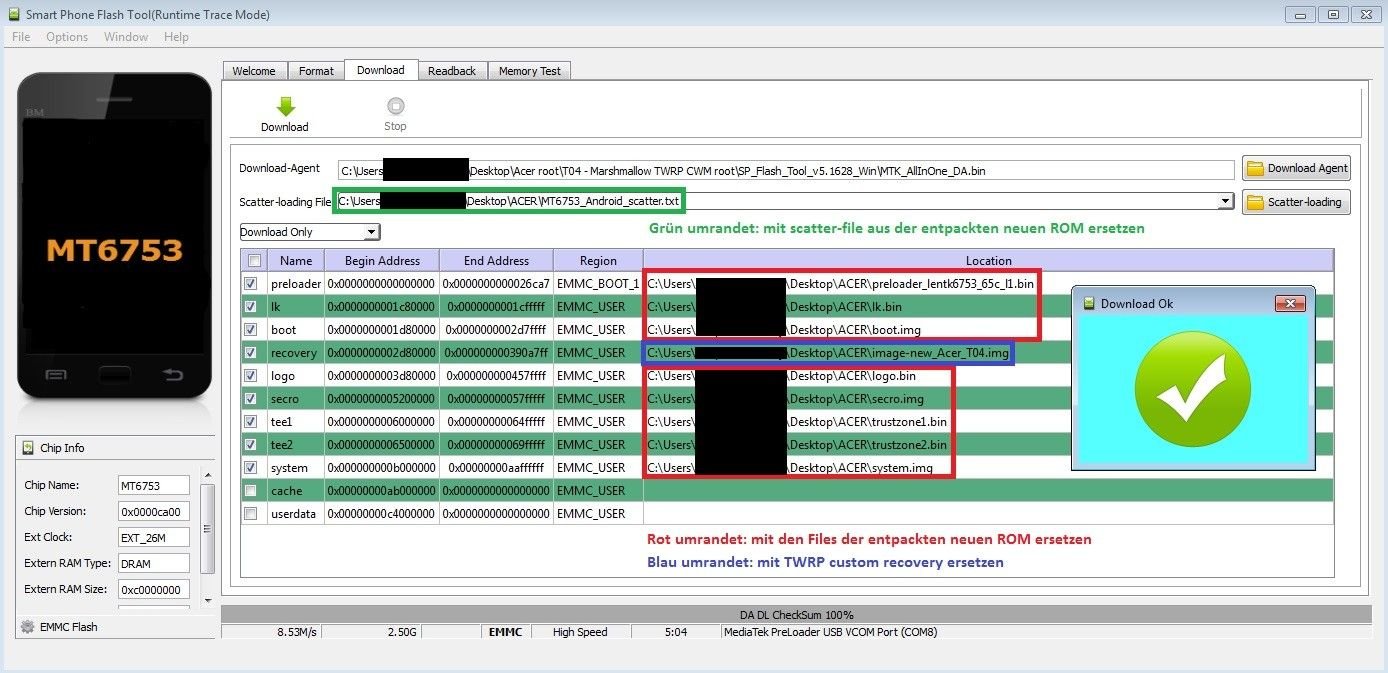This screenshot has width=1388, height=673.
Task: Click the Extern RAM Type field
Action: pos(153,563)
